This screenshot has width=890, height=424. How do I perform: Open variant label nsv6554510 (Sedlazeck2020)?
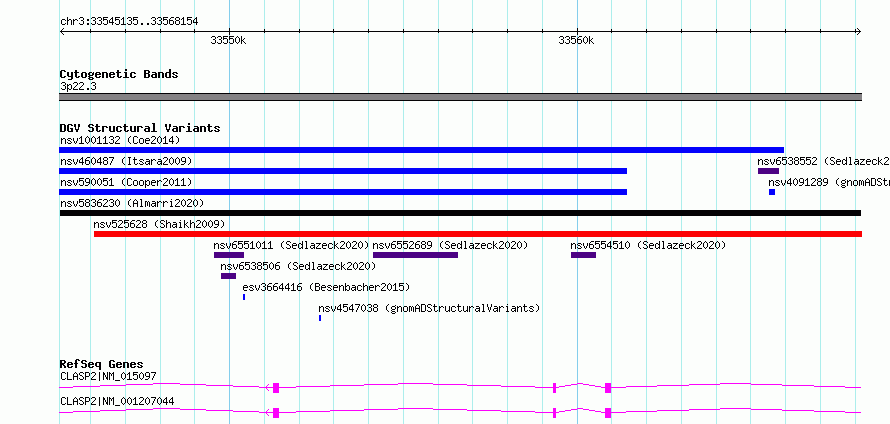coord(648,245)
